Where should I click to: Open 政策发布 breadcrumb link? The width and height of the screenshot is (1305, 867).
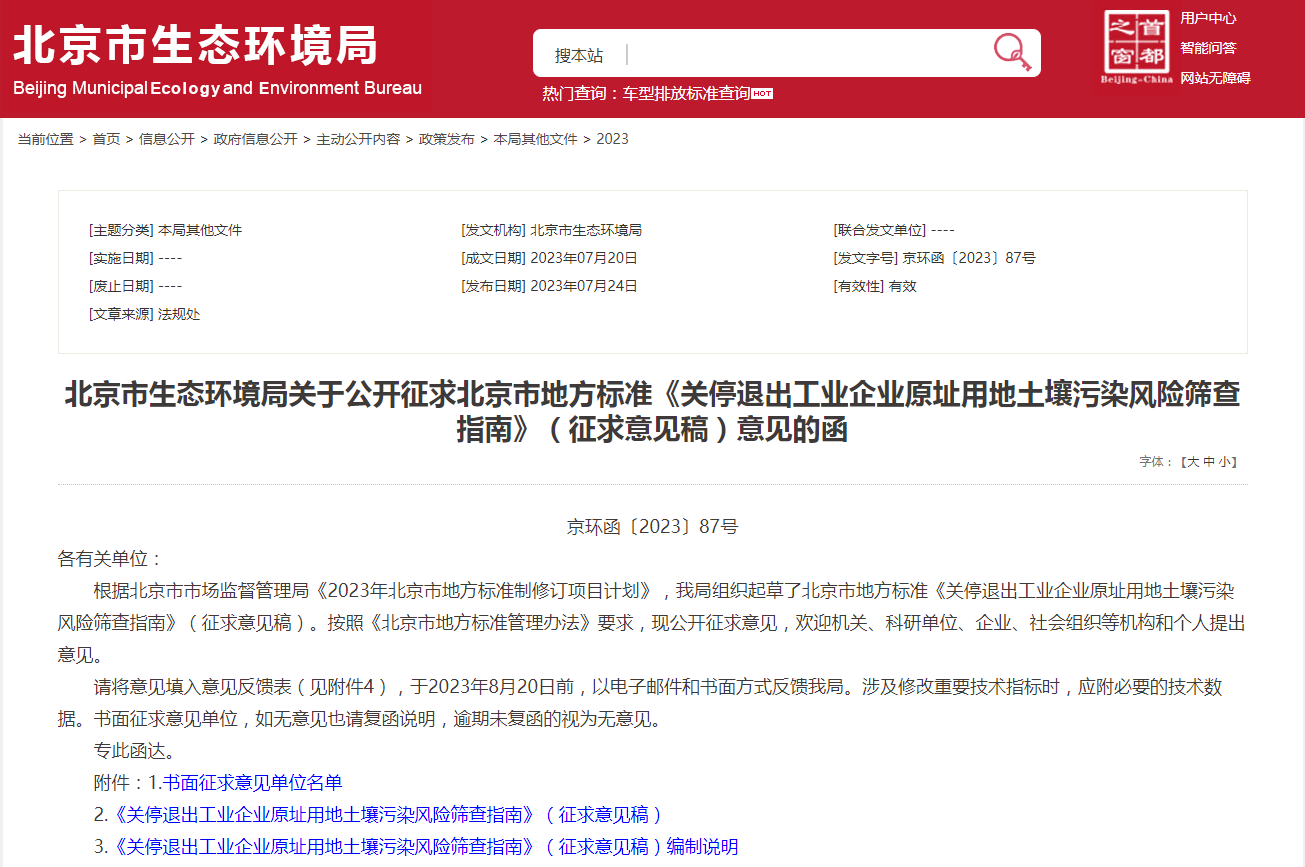446,139
